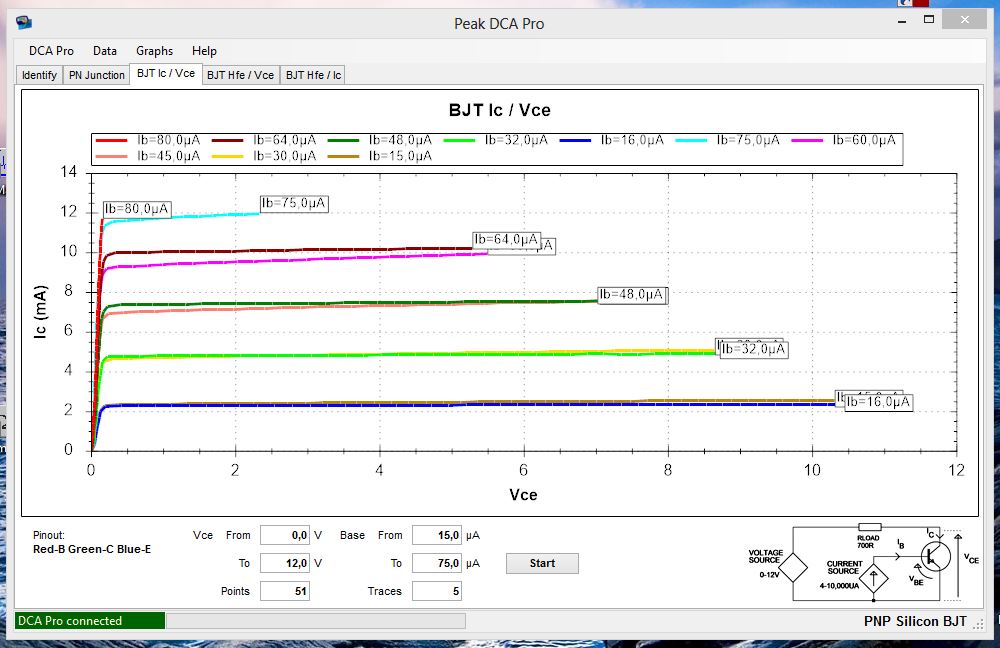Click the current source symbol in schematic
Viewport: 1000px width, 648px height.
point(874,578)
